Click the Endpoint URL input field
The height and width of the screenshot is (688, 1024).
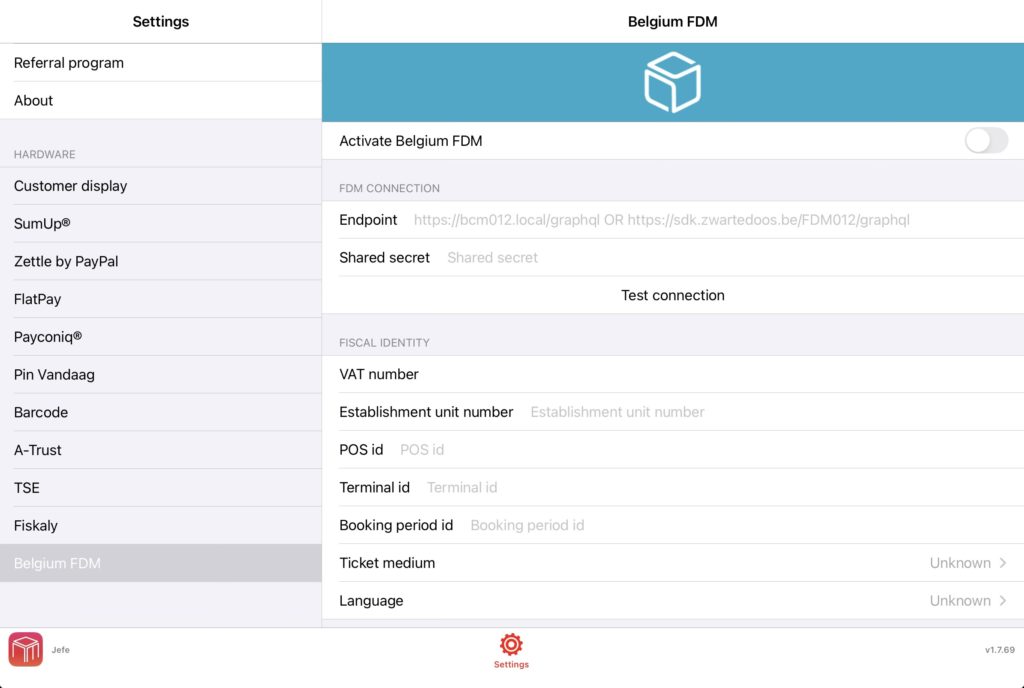pos(700,220)
